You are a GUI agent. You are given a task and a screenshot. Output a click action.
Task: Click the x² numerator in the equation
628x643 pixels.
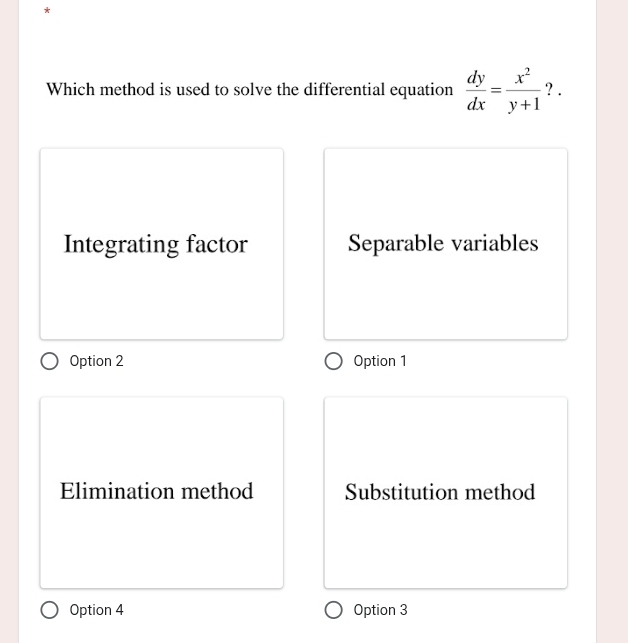point(522,76)
